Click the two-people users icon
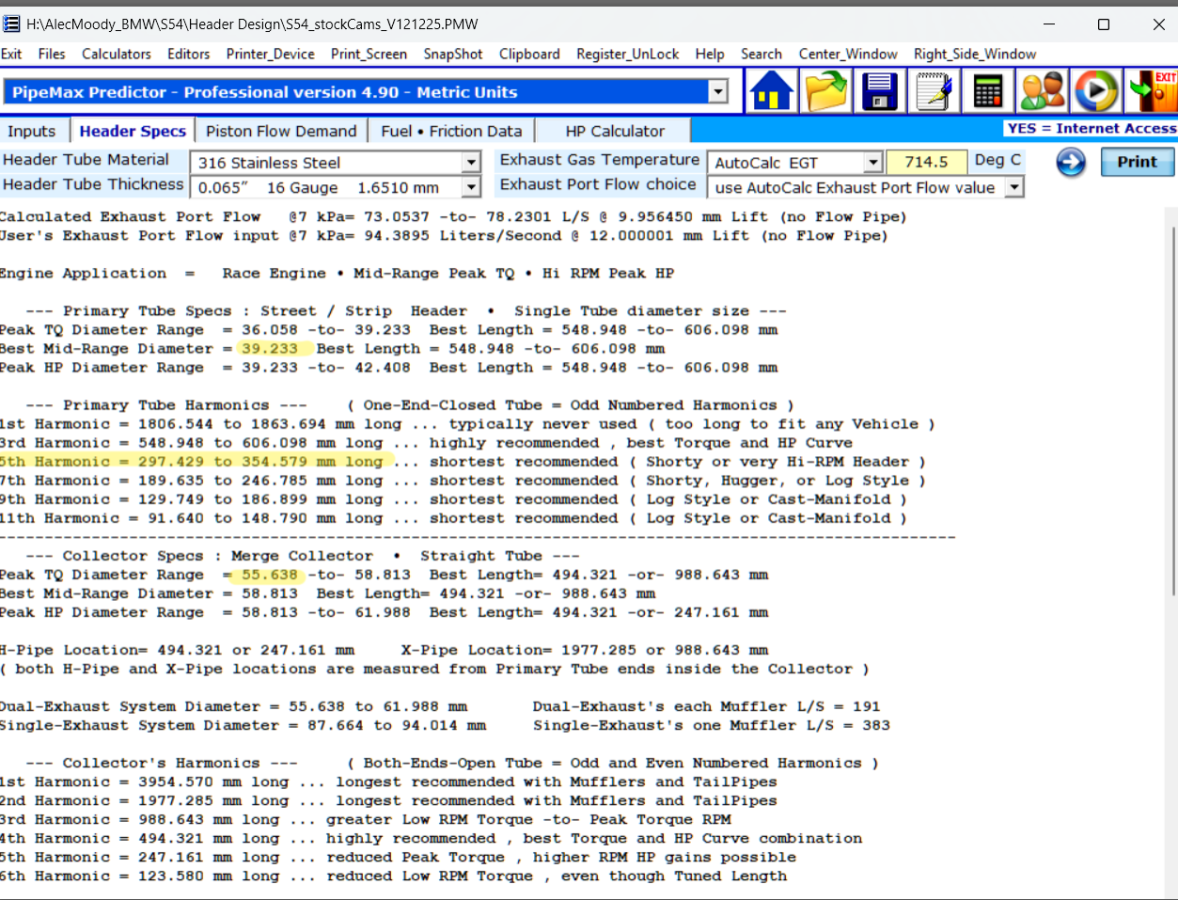 click(1042, 92)
